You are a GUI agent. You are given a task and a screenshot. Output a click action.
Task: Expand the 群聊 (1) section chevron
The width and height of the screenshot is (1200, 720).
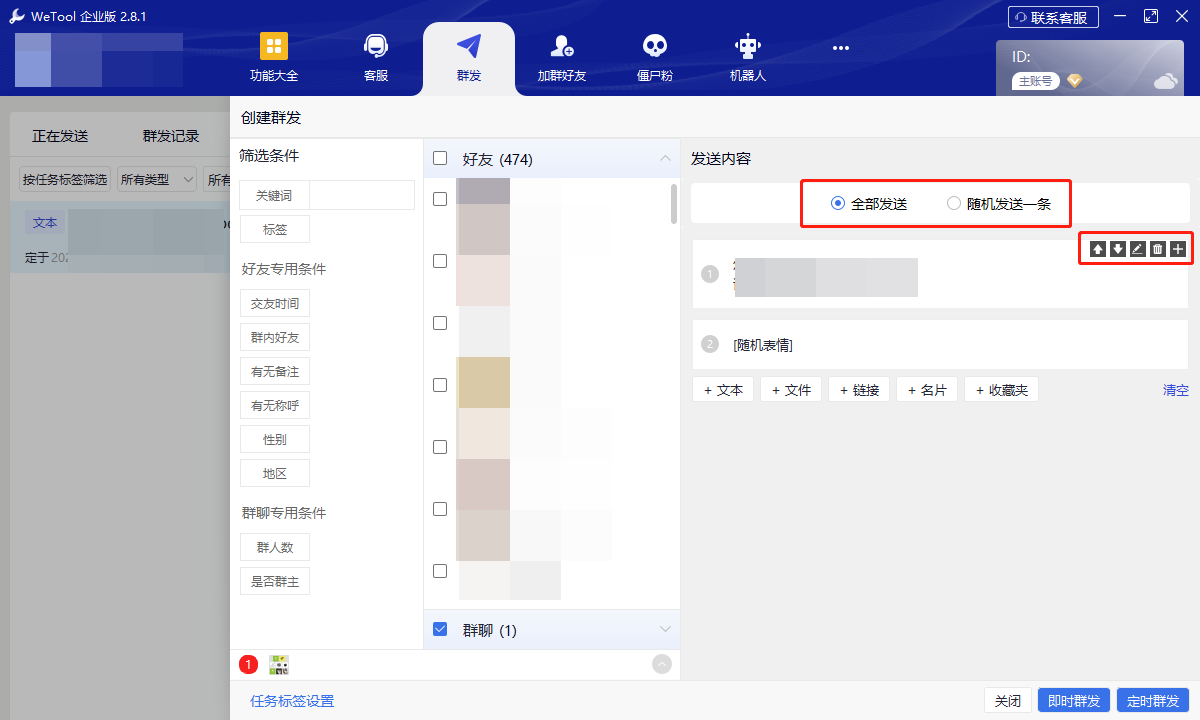click(665, 629)
